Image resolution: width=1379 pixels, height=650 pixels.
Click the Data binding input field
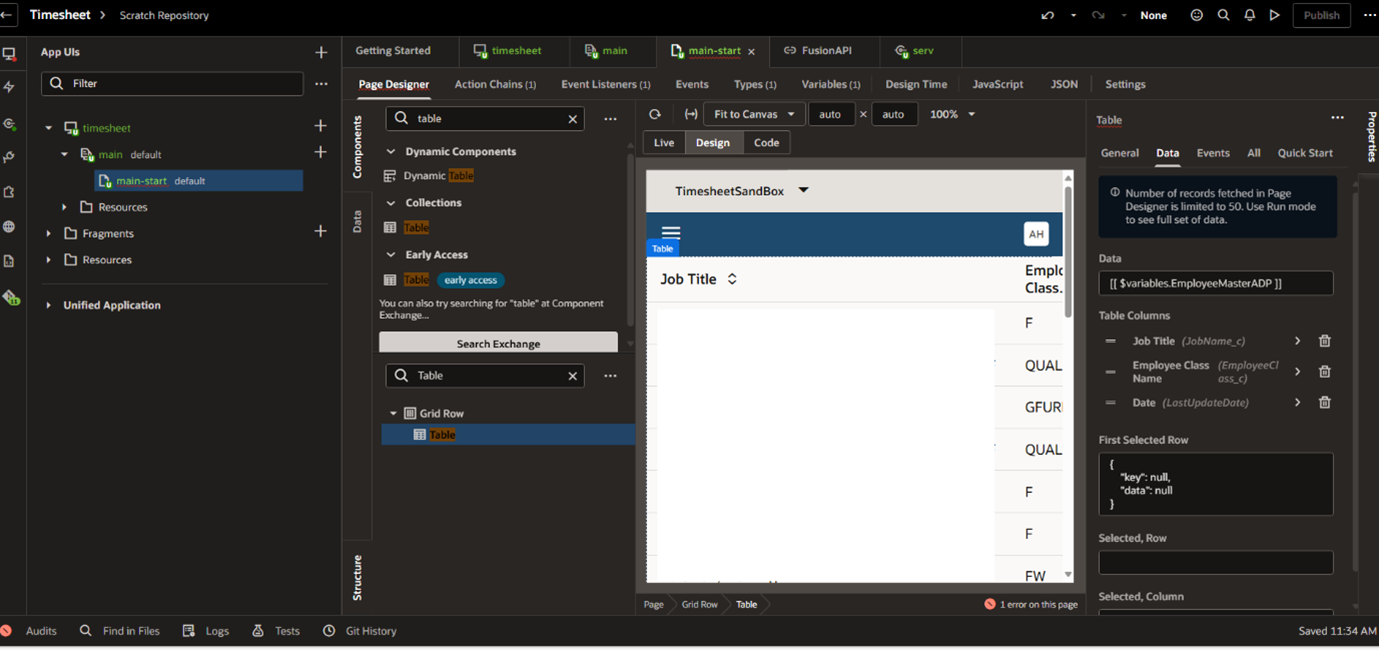click(x=1215, y=283)
